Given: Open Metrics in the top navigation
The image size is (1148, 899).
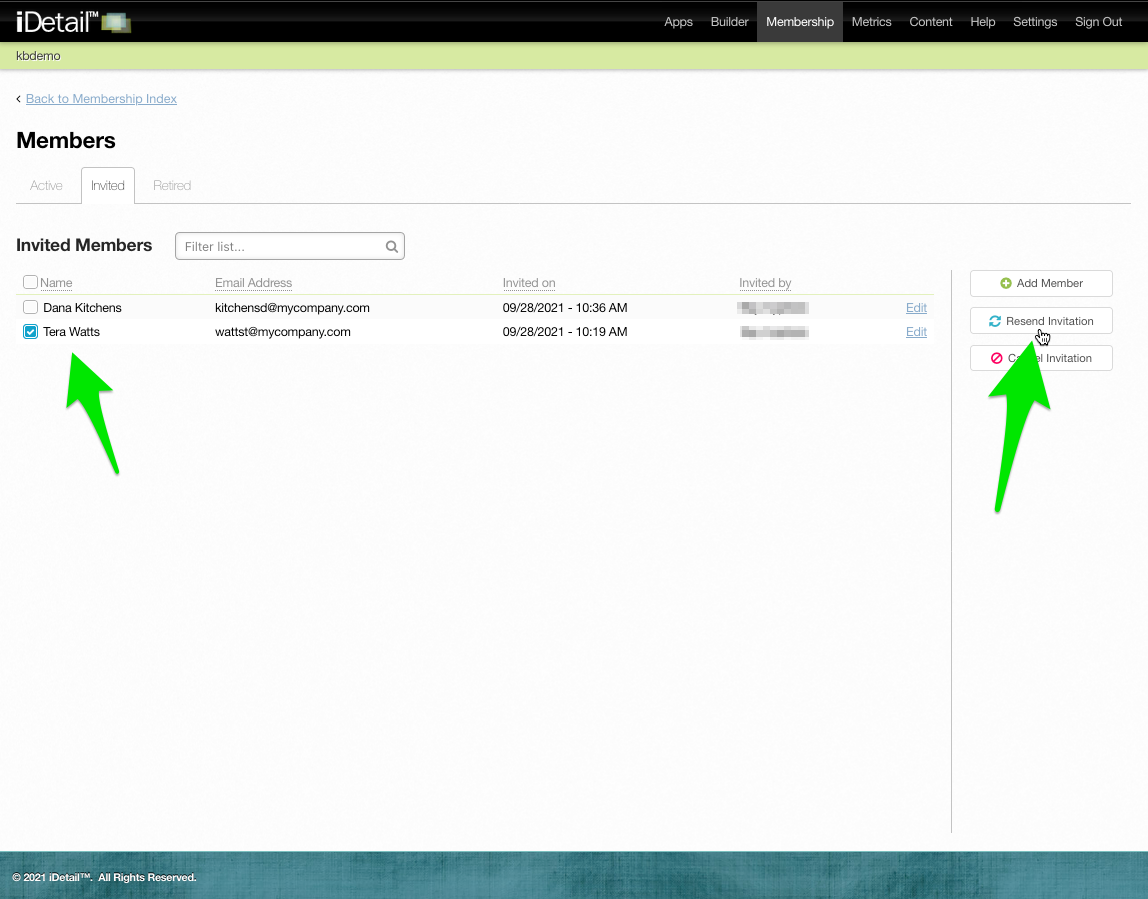Looking at the screenshot, I should pyautogui.click(x=871, y=22).
